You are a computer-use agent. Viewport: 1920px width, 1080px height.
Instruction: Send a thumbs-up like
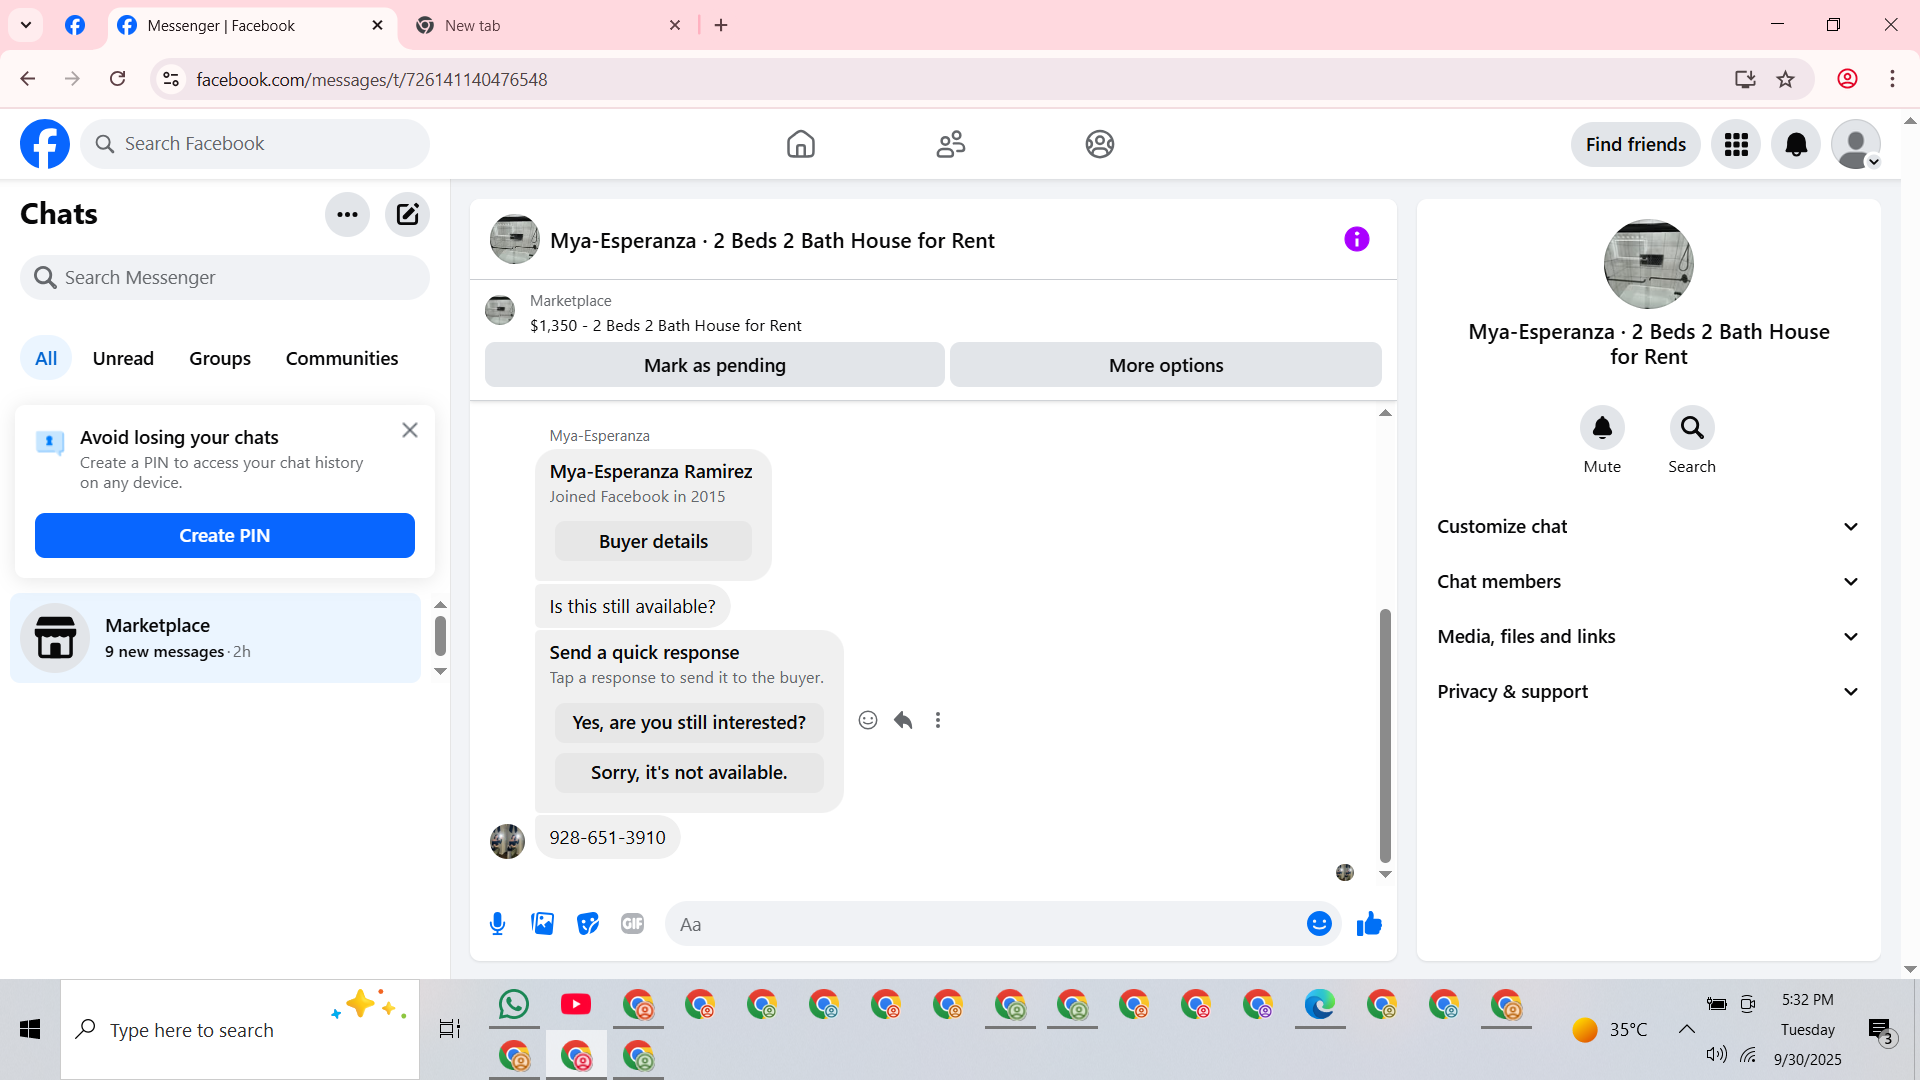(x=1369, y=924)
